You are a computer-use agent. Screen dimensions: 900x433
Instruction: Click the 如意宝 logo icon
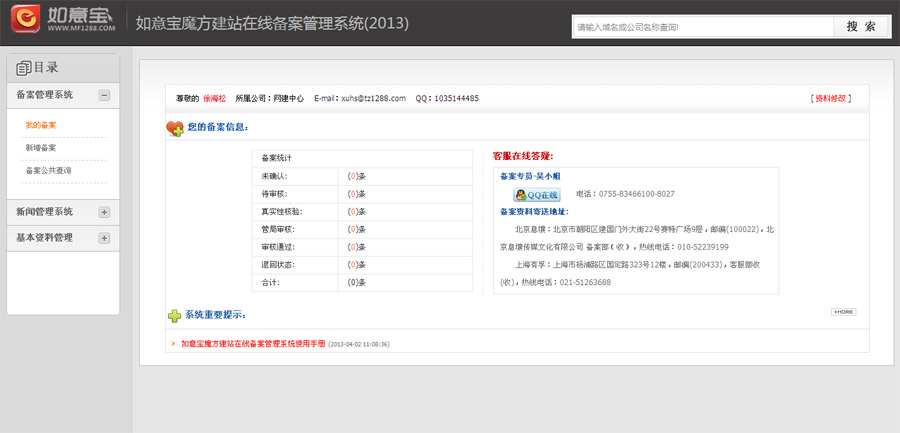(25, 19)
